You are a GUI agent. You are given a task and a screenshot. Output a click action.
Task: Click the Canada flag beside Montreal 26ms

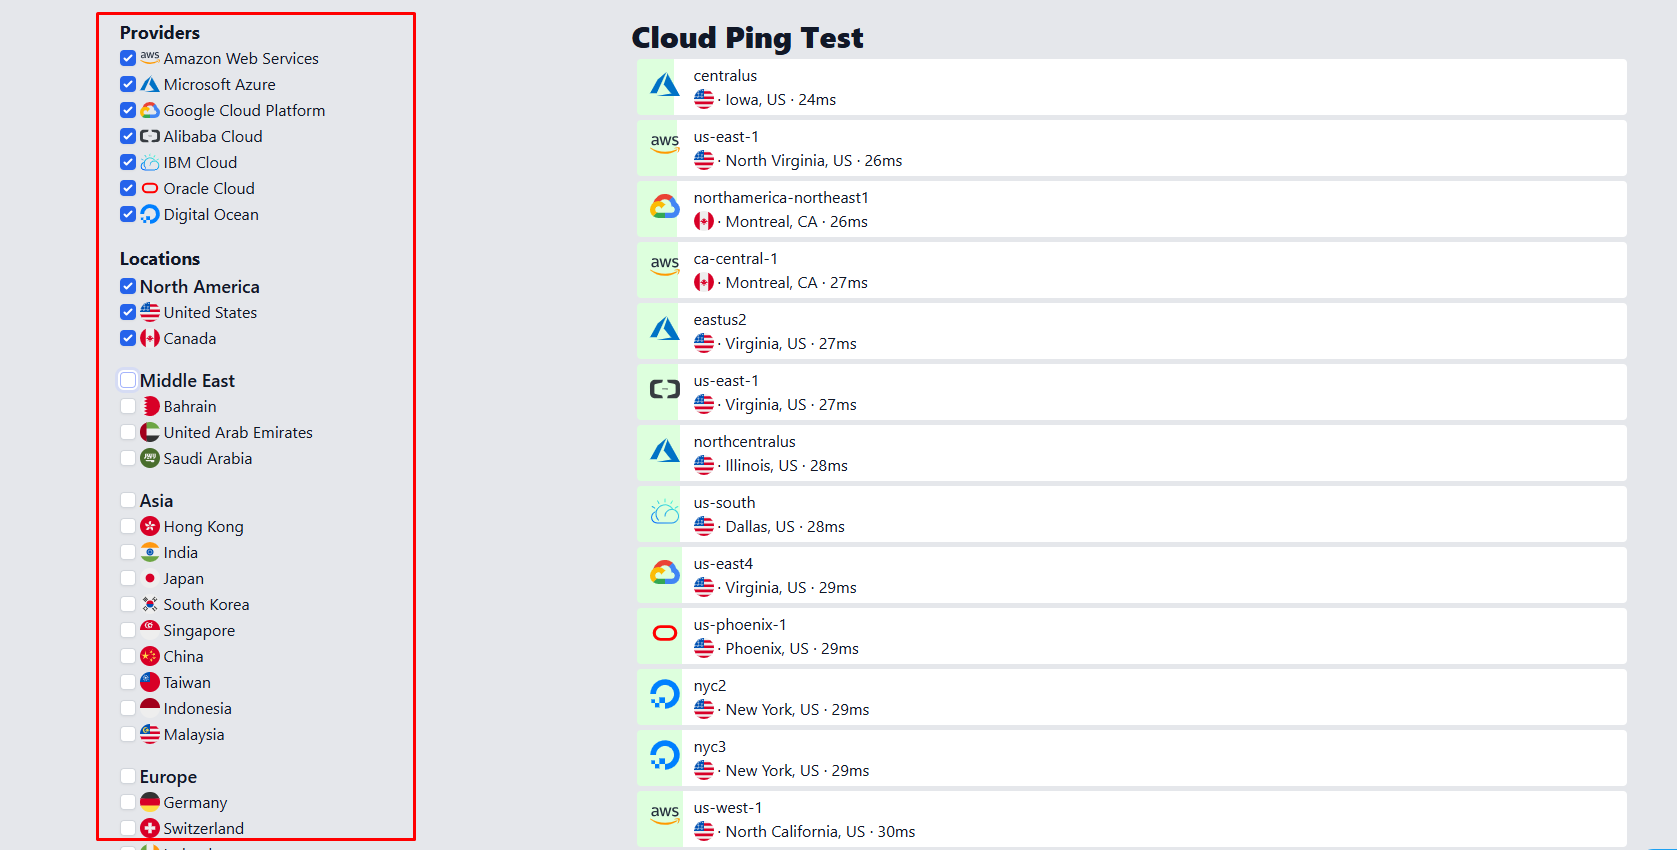click(x=704, y=222)
